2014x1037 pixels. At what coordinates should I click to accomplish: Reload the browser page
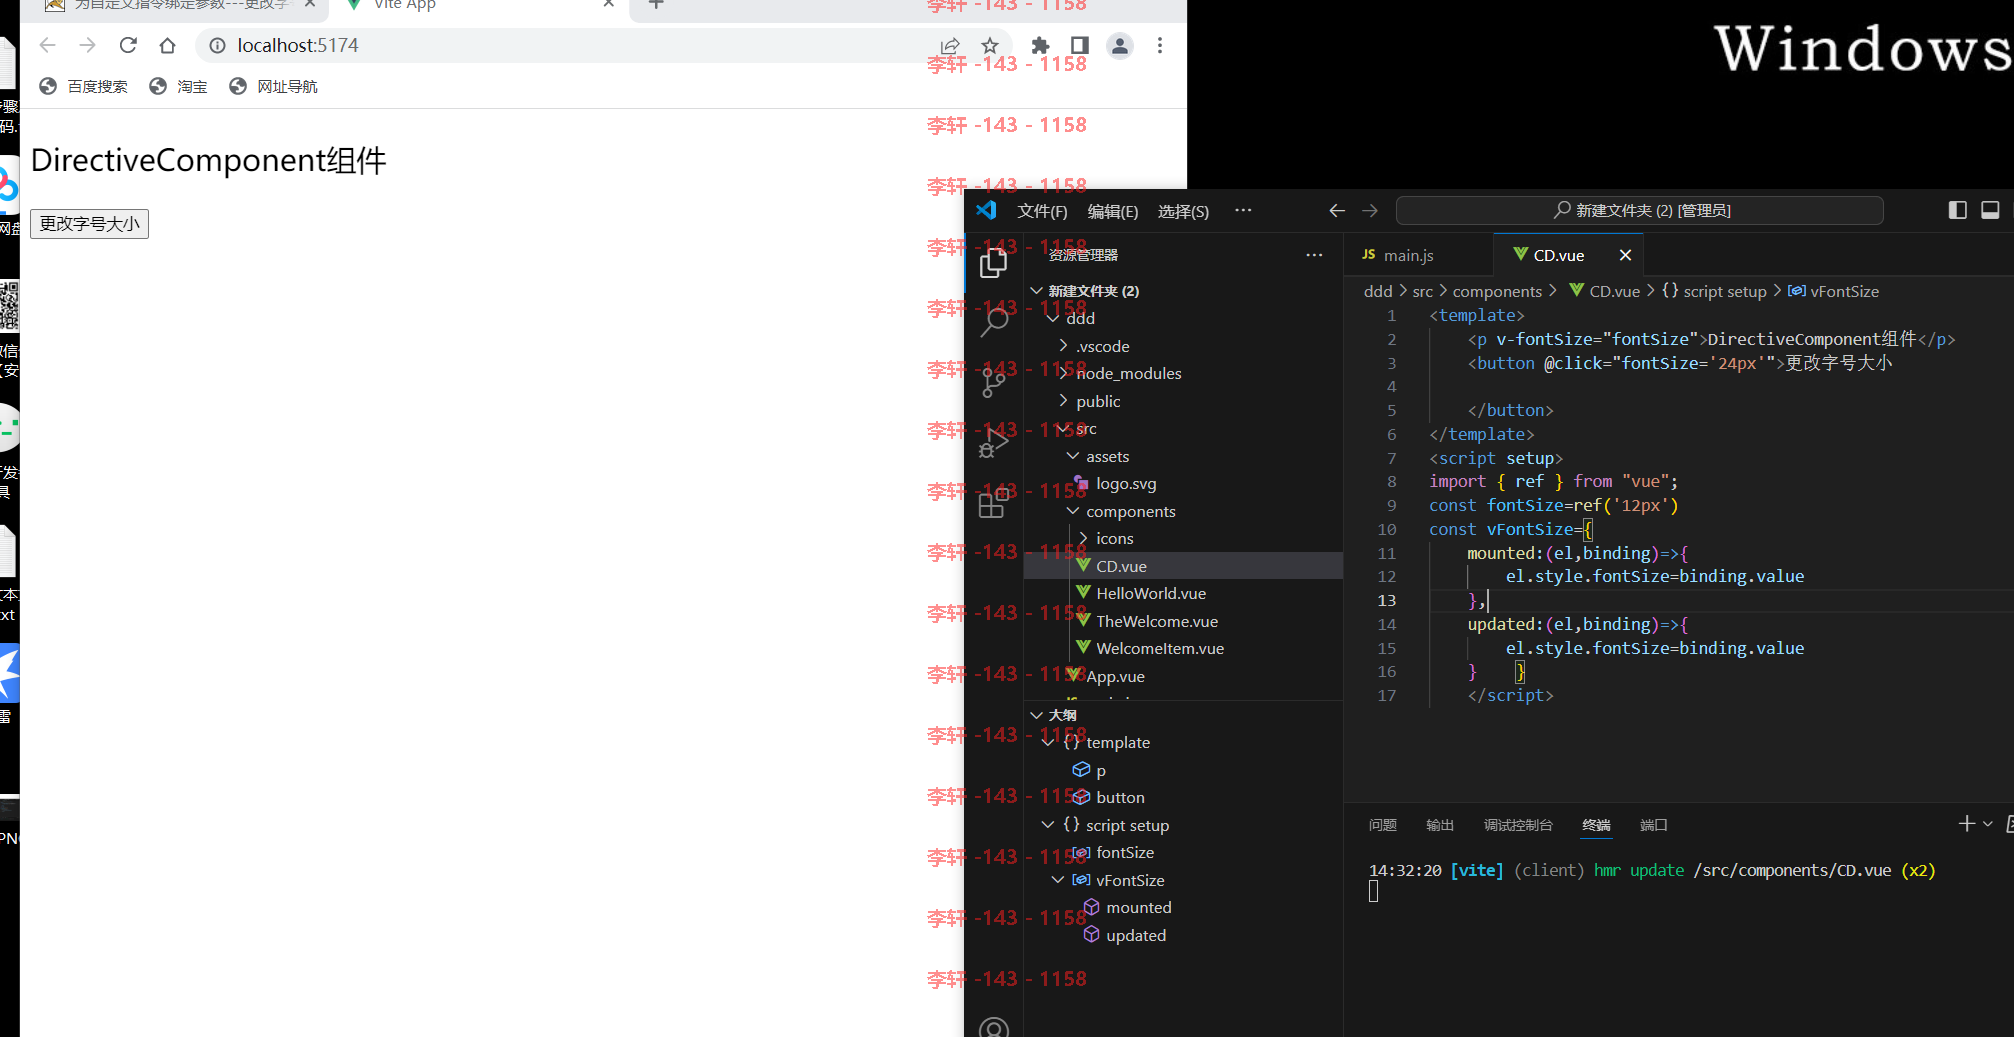(x=128, y=45)
